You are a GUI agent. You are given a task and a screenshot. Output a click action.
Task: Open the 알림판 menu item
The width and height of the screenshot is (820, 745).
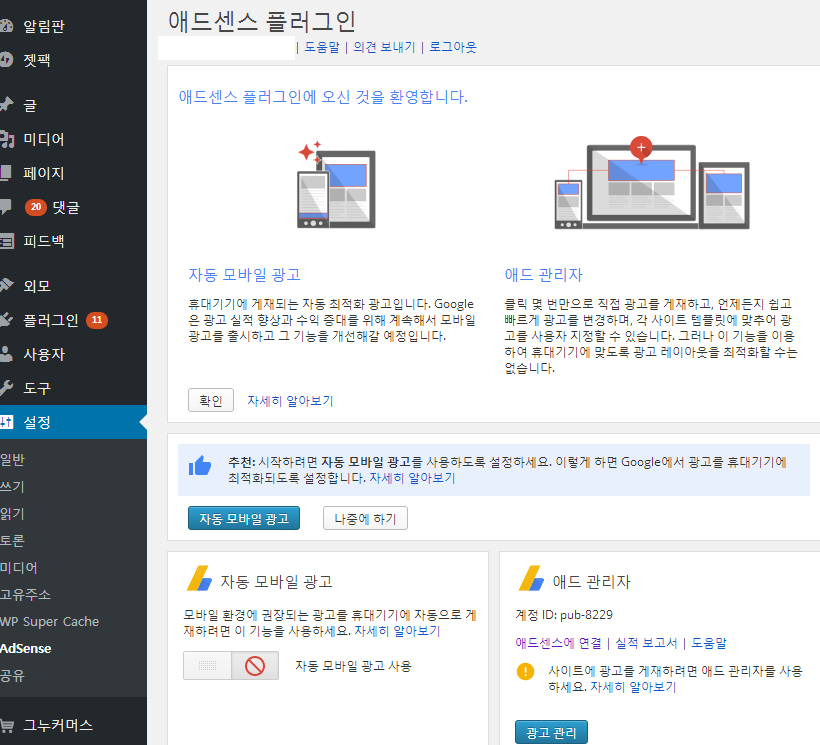point(44,26)
